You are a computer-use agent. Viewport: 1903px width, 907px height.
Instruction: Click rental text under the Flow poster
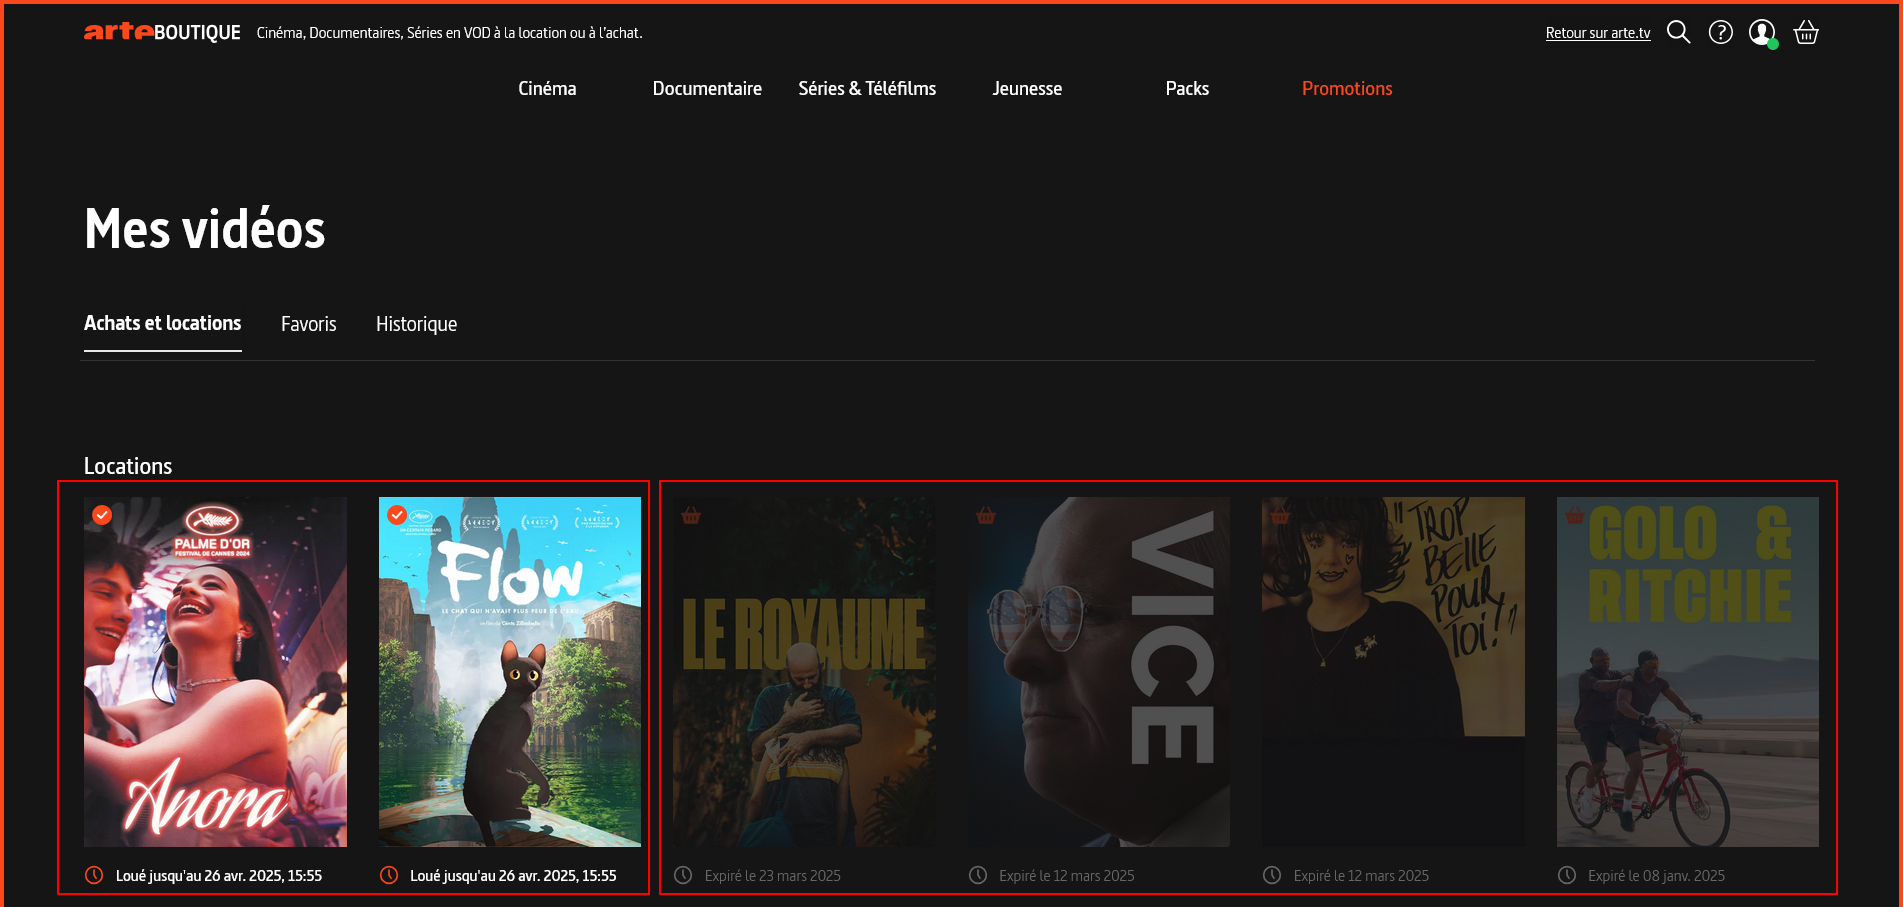pyautogui.click(x=513, y=876)
